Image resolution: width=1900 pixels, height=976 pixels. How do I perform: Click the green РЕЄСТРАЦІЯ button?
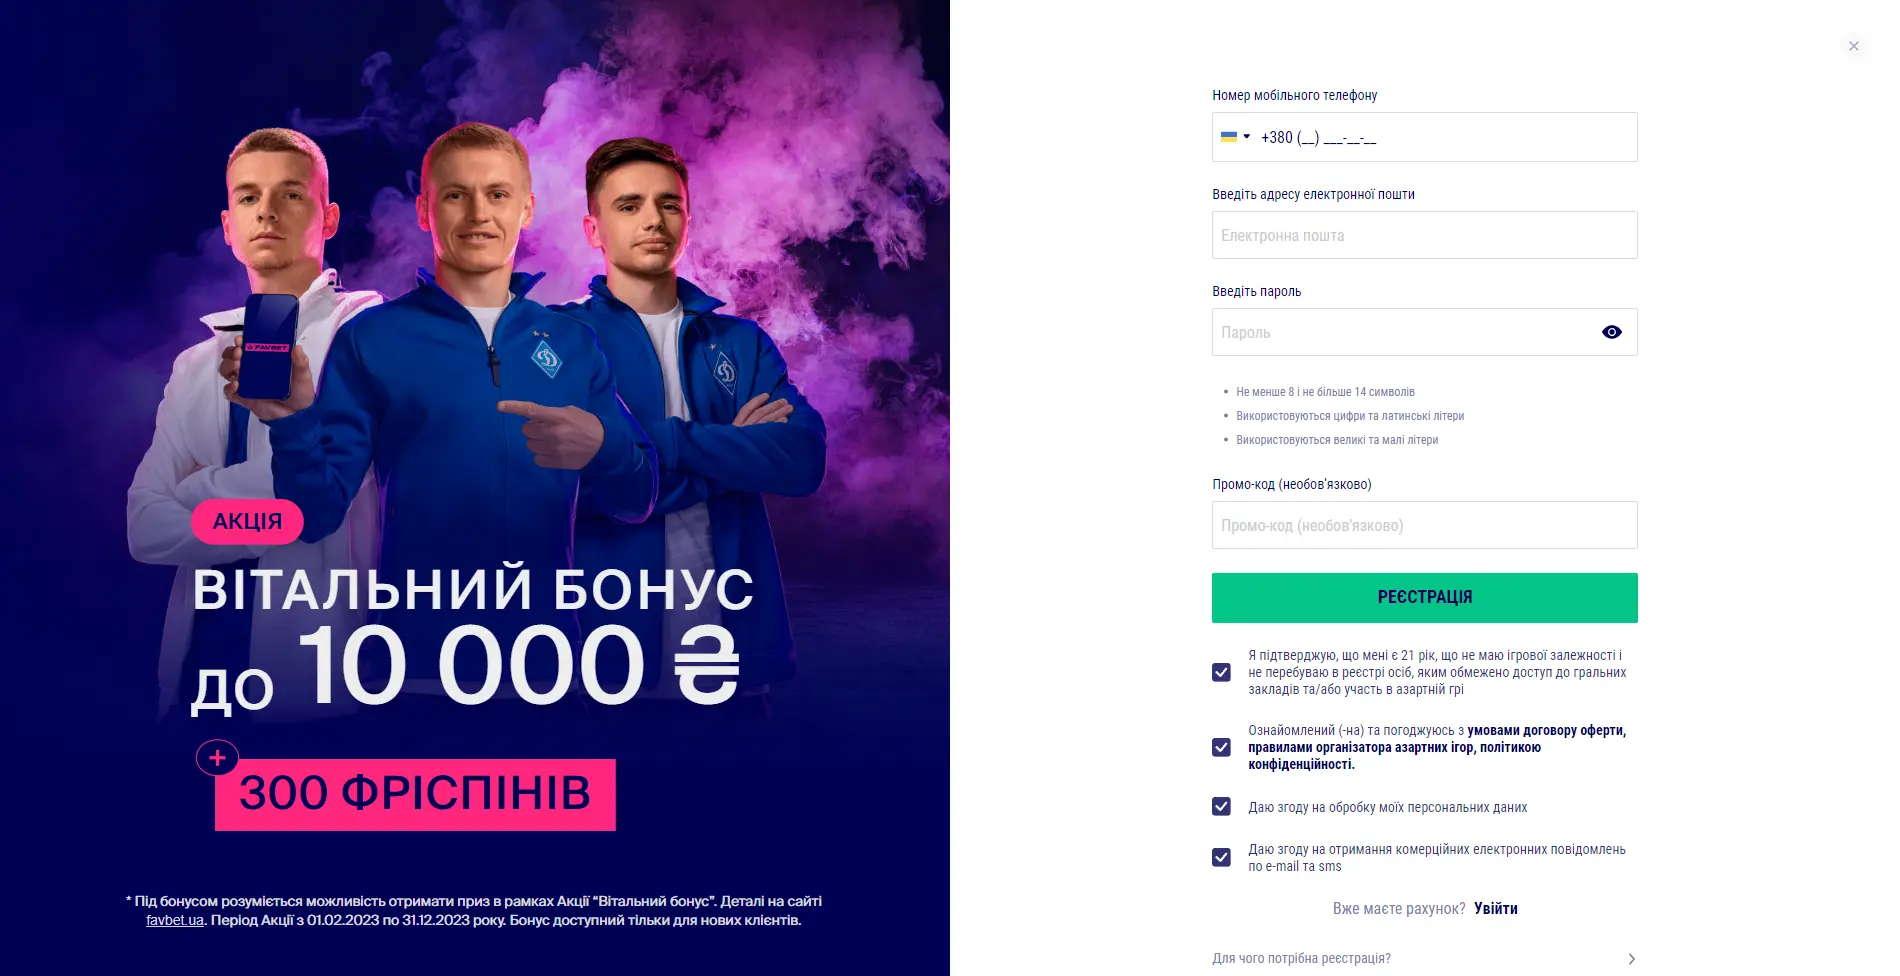(1424, 597)
